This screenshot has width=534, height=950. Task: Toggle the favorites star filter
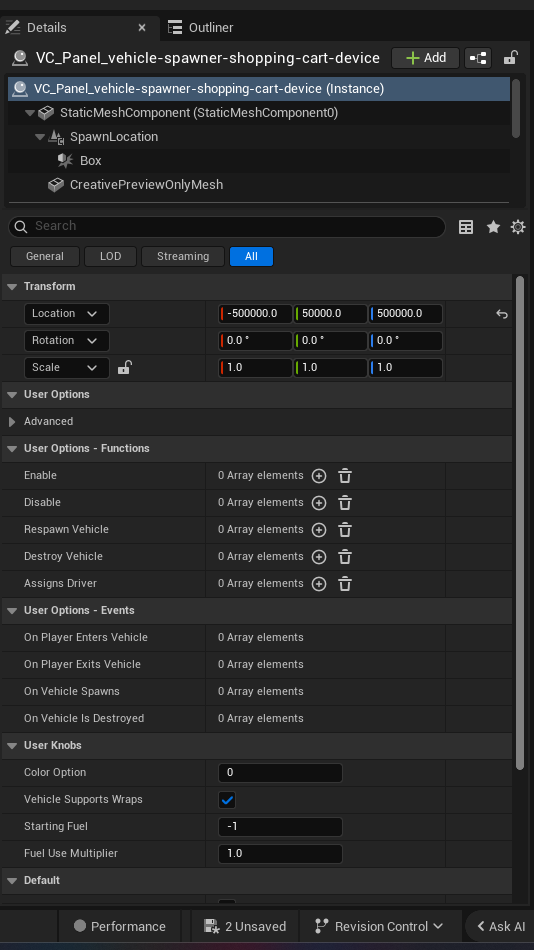[493, 227]
